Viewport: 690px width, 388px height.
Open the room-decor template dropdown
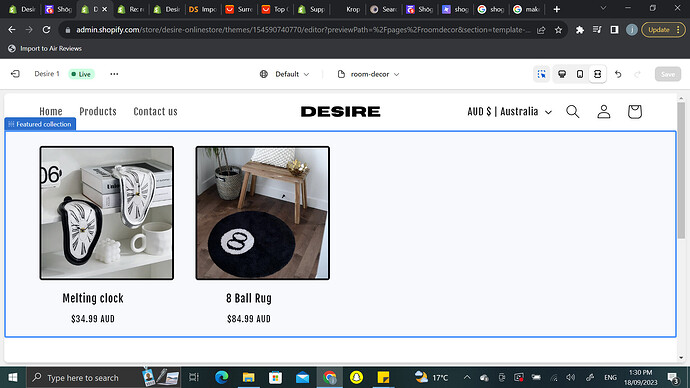pyautogui.click(x=368, y=74)
